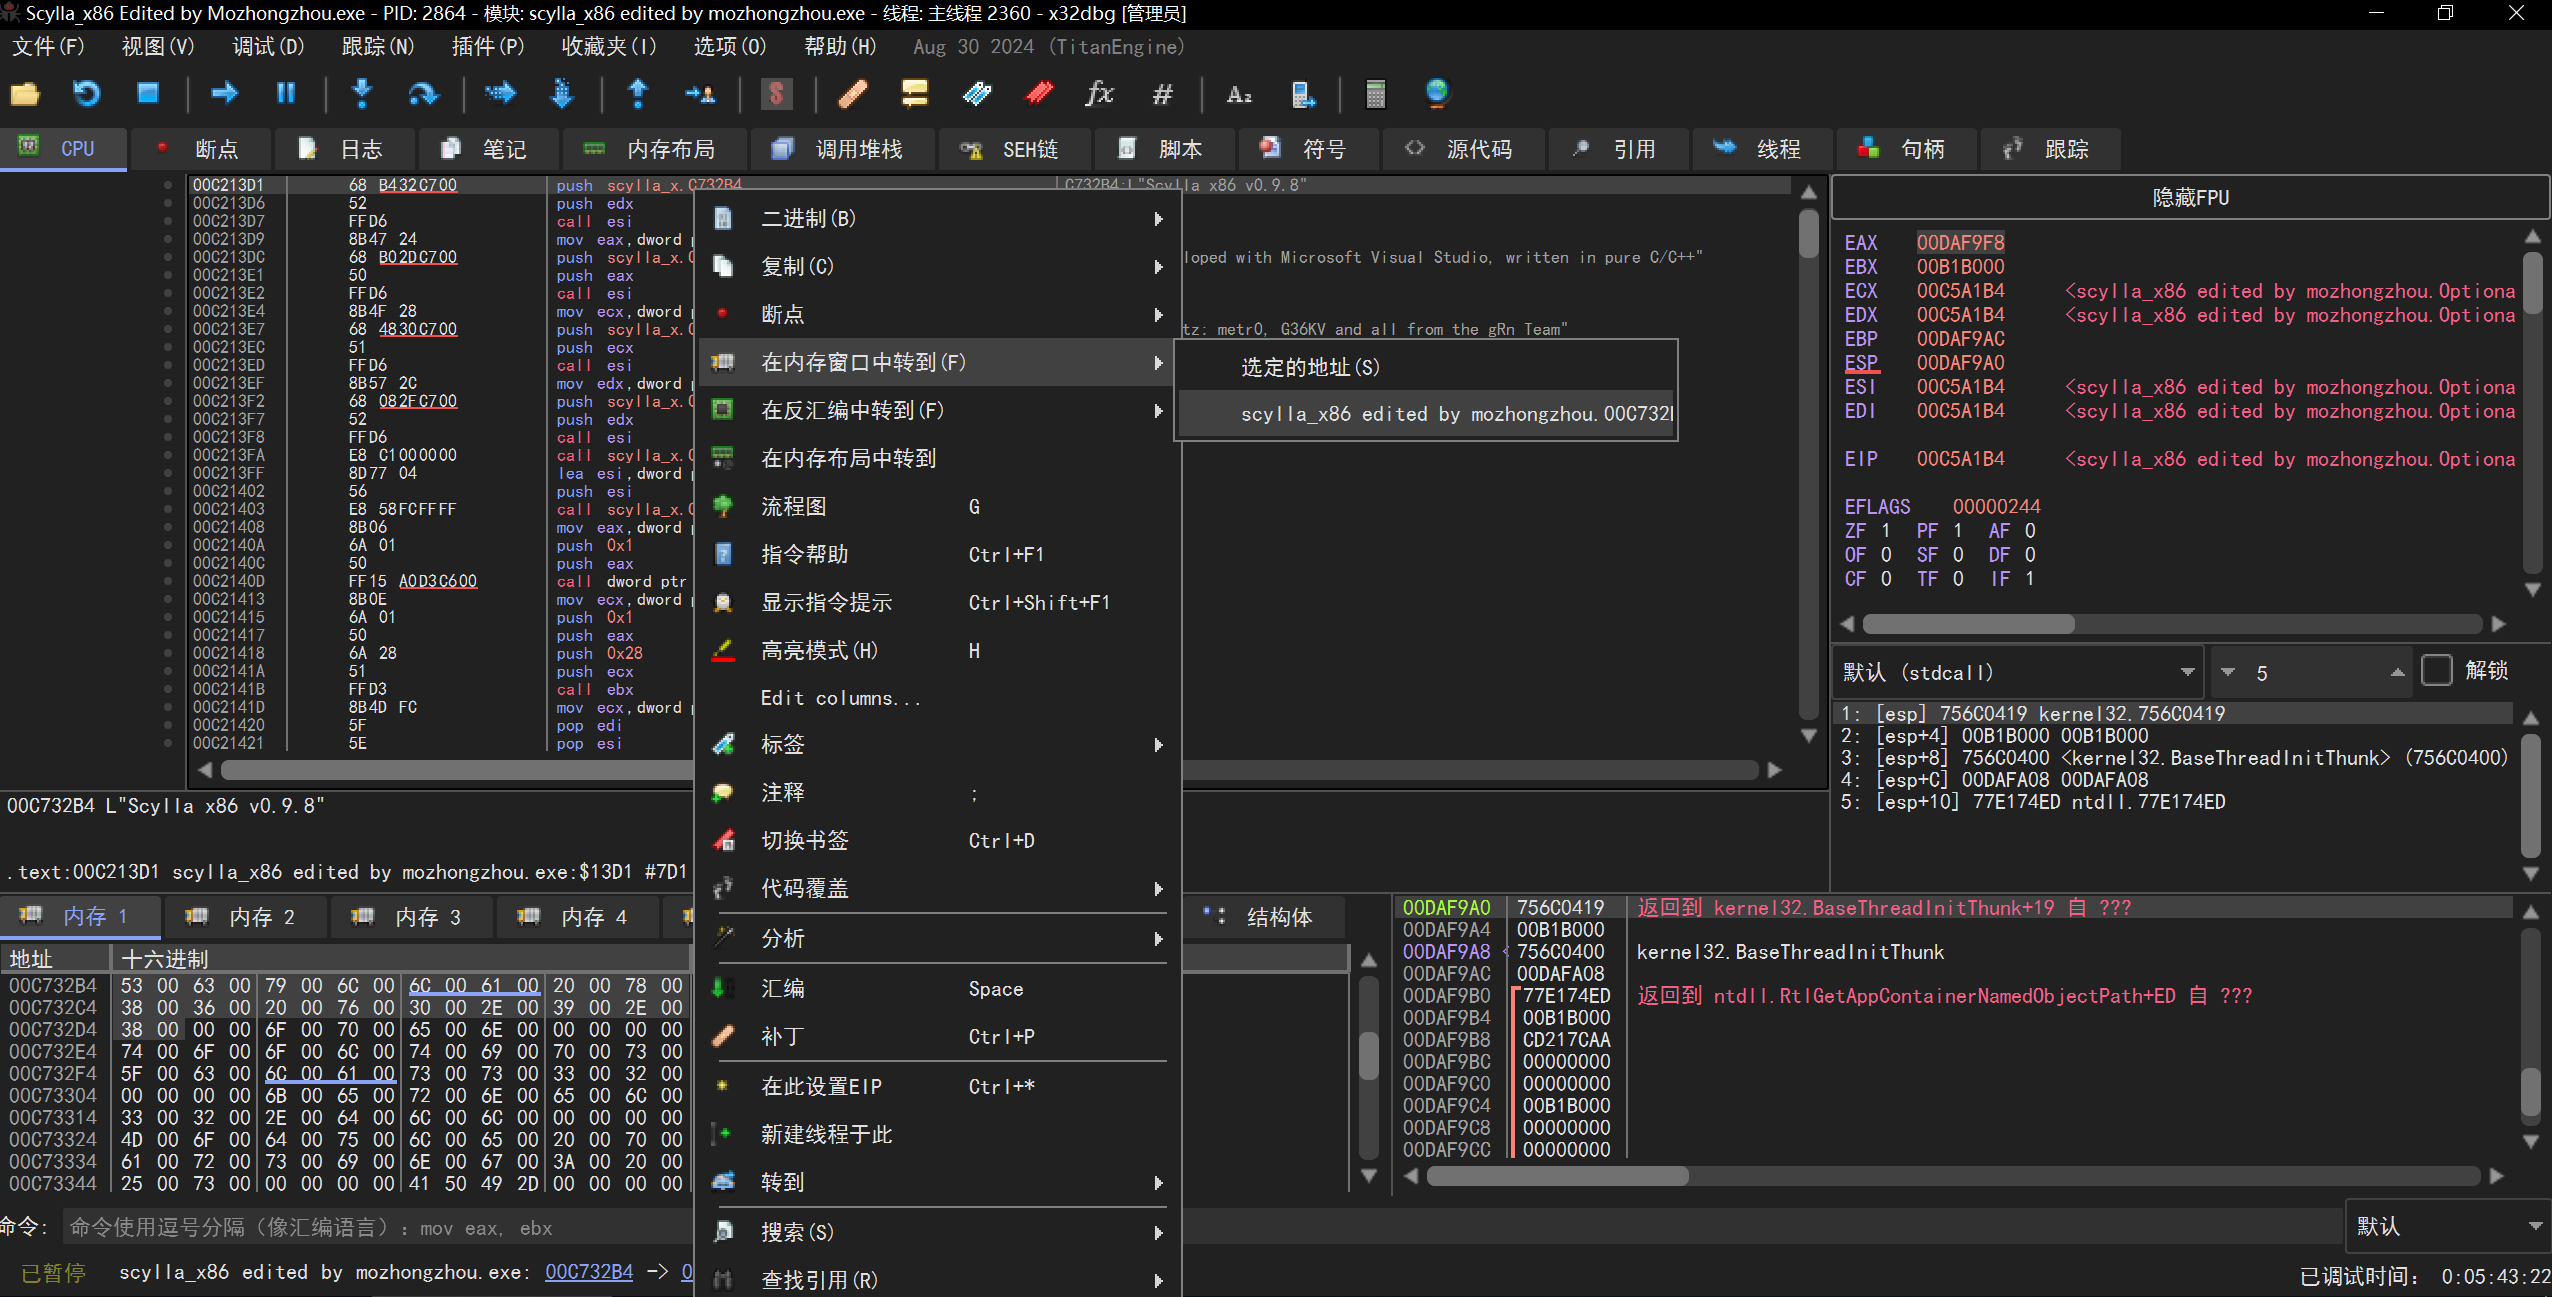The image size is (2552, 1297).
Task: Open the 选项(O) menu
Action: coord(730,47)
